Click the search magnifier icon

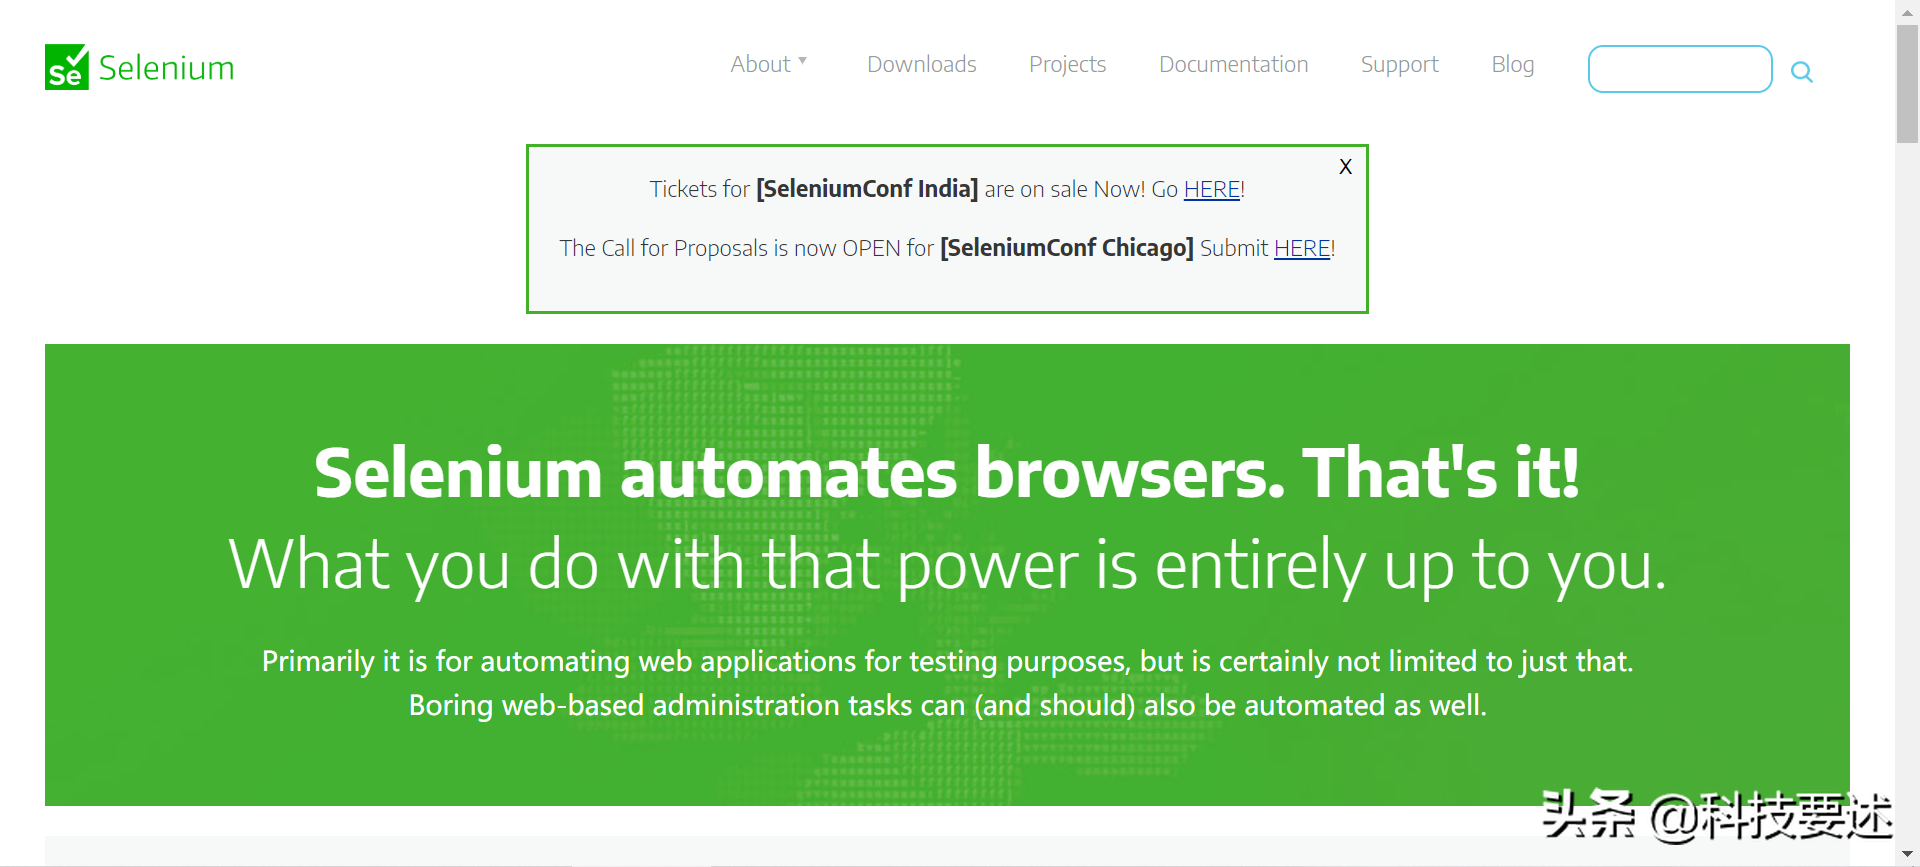1802,71
